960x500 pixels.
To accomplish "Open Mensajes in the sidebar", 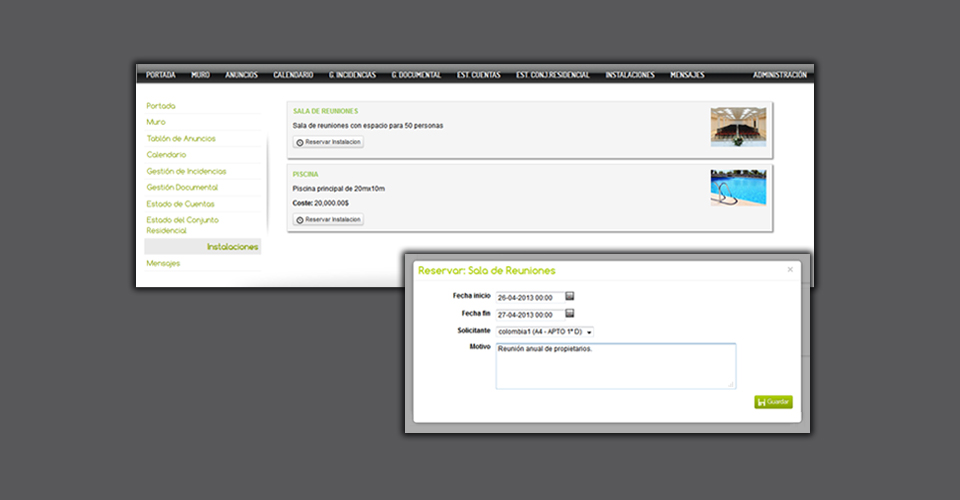I will (163, 263).
